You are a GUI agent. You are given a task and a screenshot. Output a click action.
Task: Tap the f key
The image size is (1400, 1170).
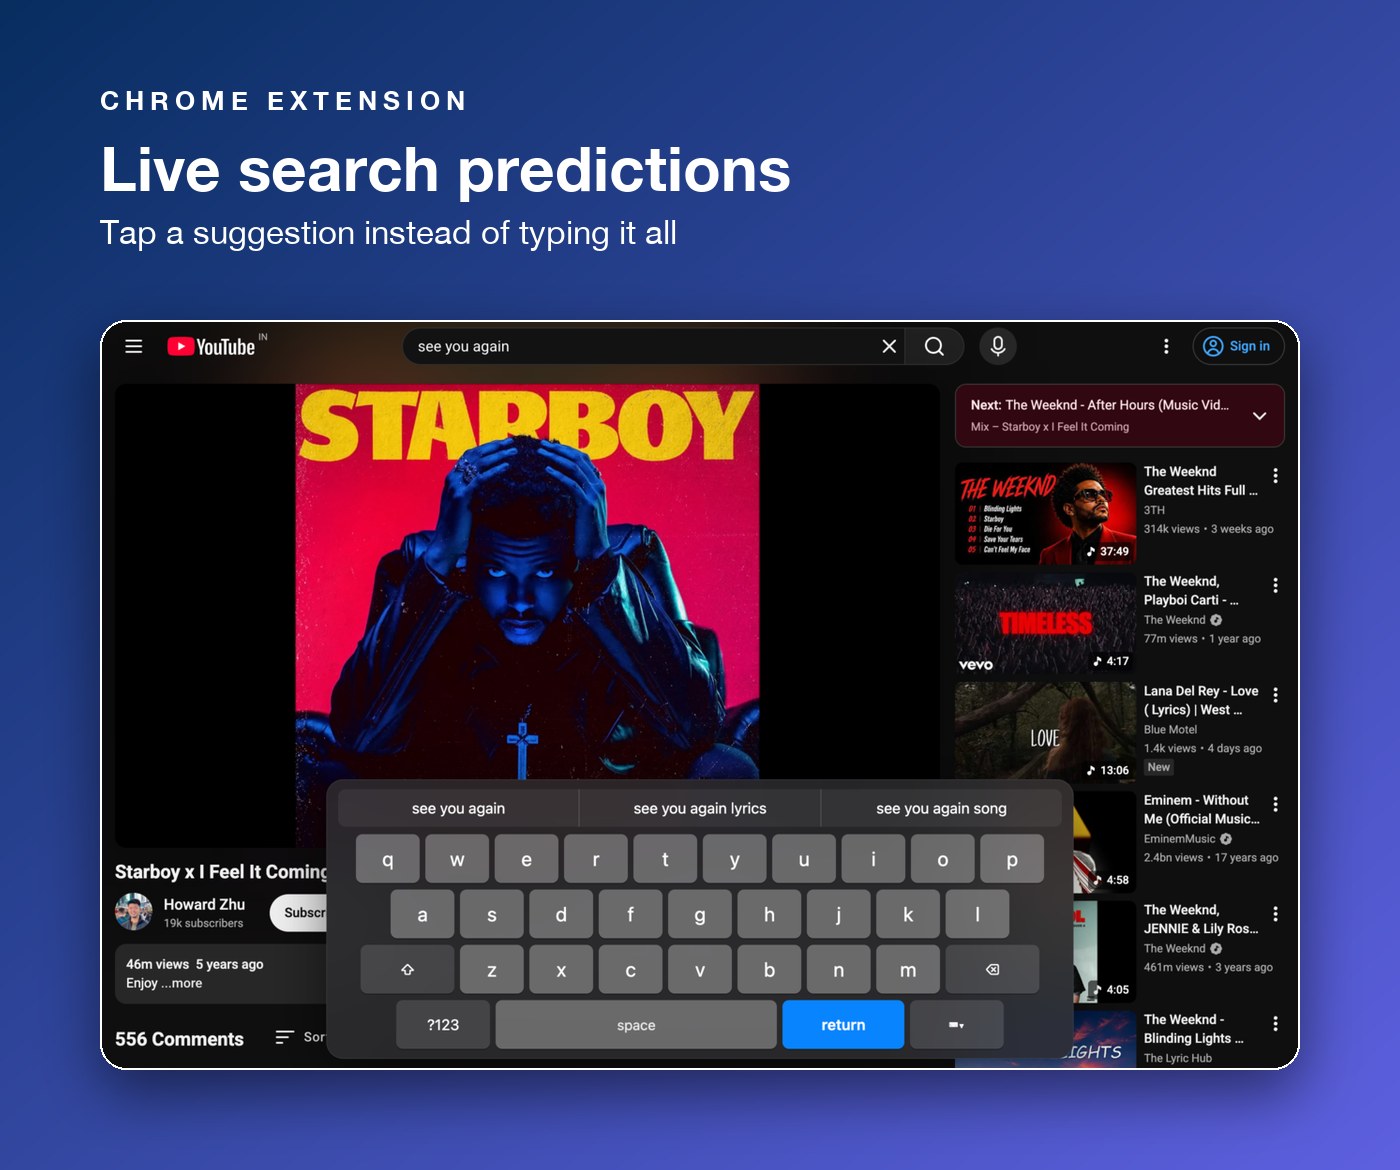tap(630, 914)
